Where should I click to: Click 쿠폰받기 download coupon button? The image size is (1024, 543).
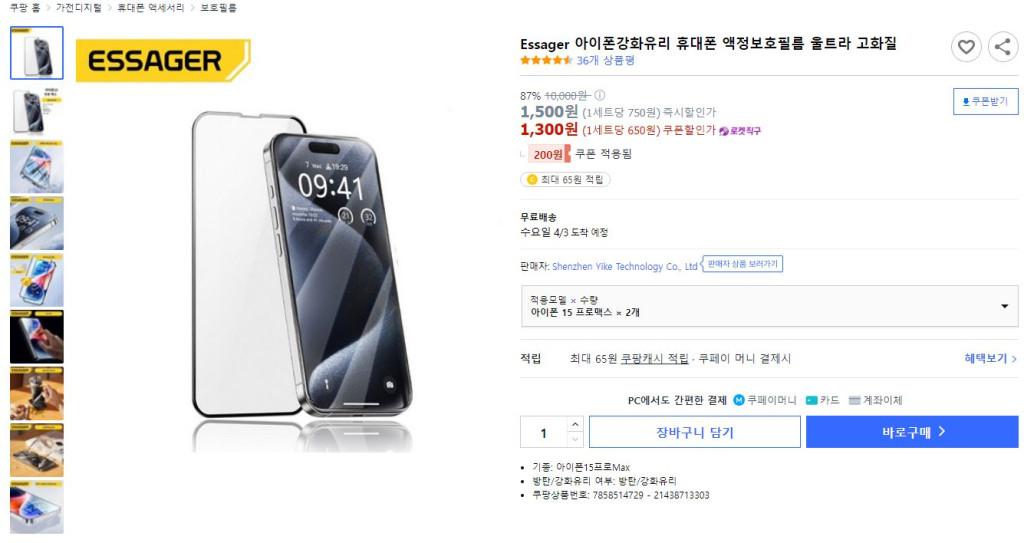pyautogui.click(x=985, y=101)
